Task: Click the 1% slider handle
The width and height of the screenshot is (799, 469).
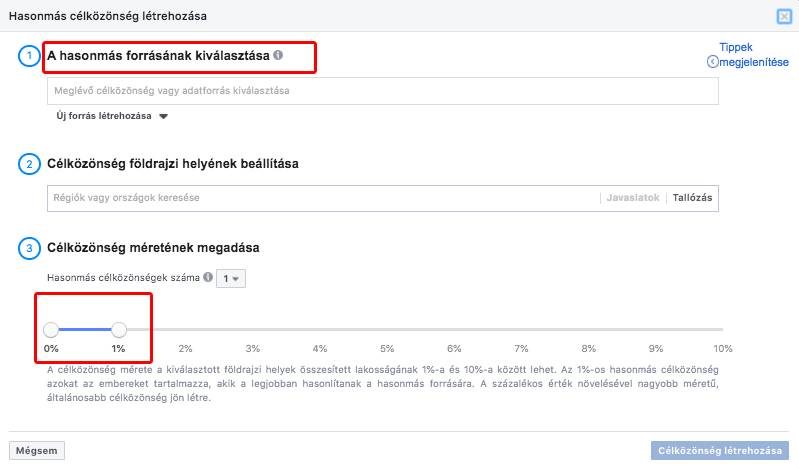Action: (119, 330)
